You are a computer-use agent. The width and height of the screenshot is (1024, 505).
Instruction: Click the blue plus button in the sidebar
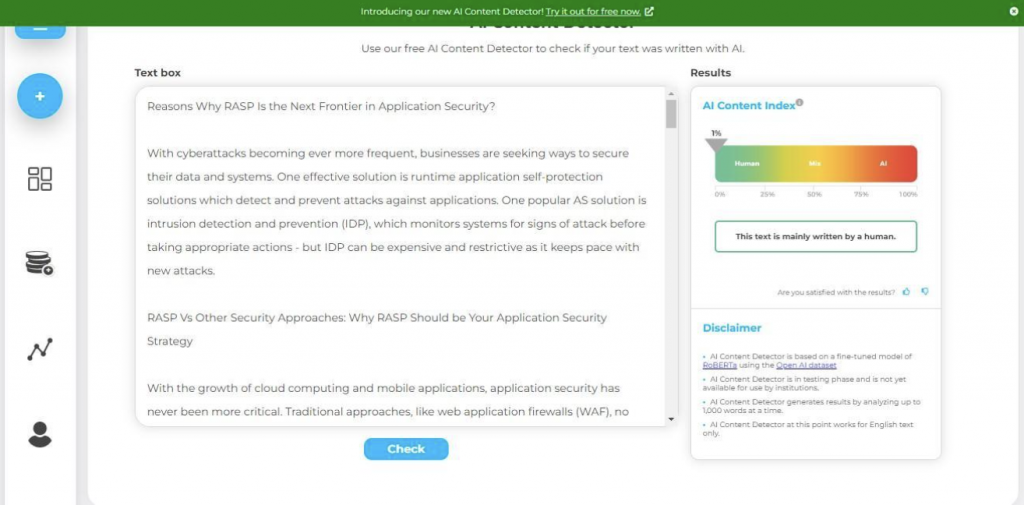pyautogui.click(x=40, y=96)
